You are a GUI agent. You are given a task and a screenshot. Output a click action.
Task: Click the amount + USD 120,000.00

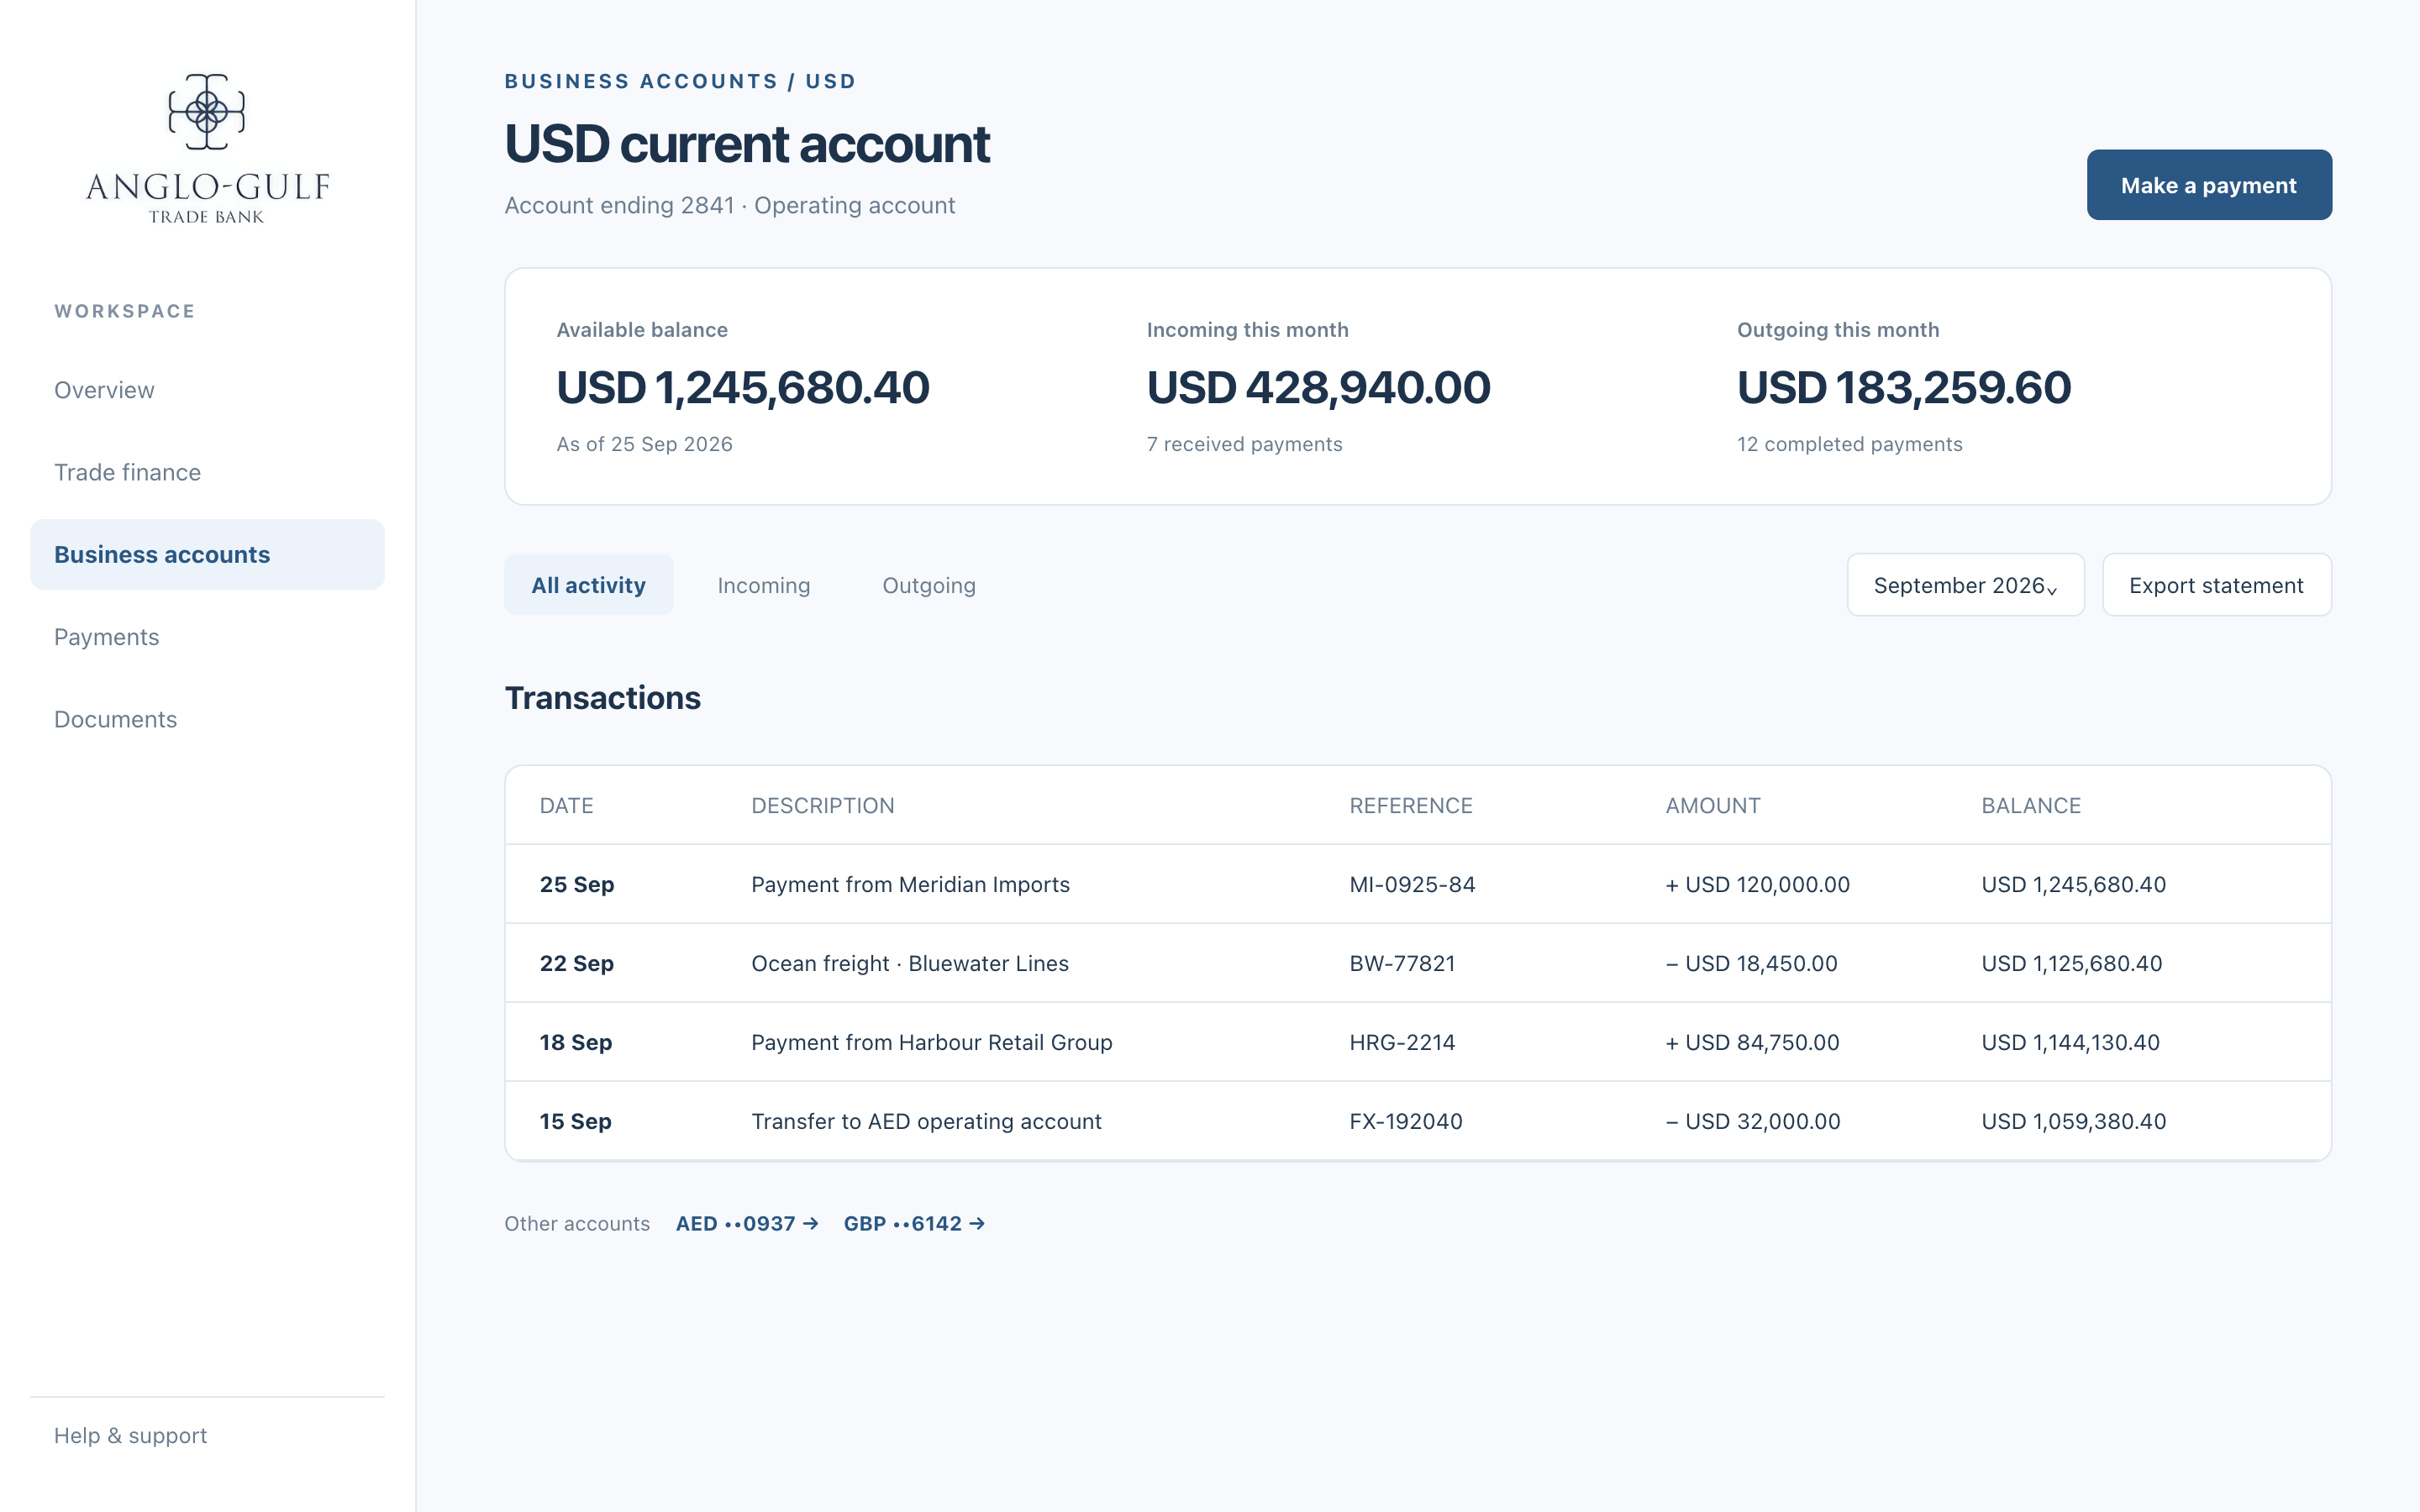click(1757, 884)
